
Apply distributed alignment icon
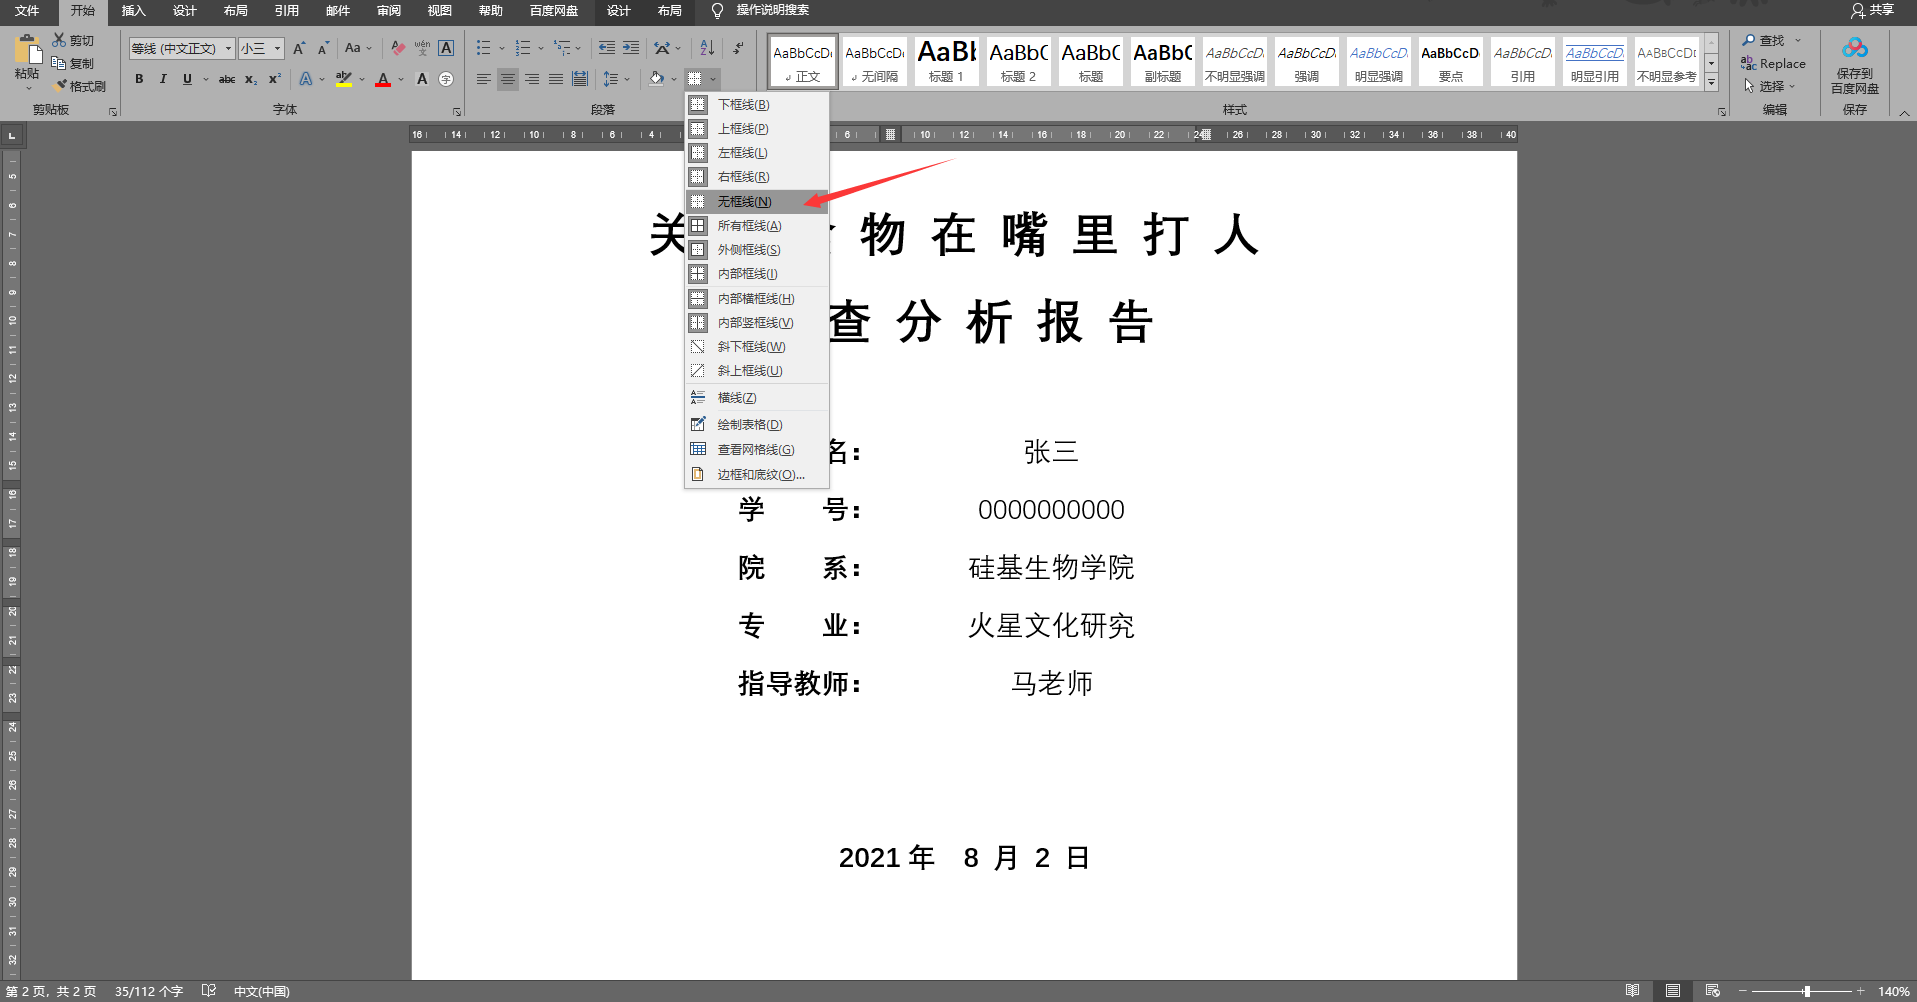[x=580, y=79]
